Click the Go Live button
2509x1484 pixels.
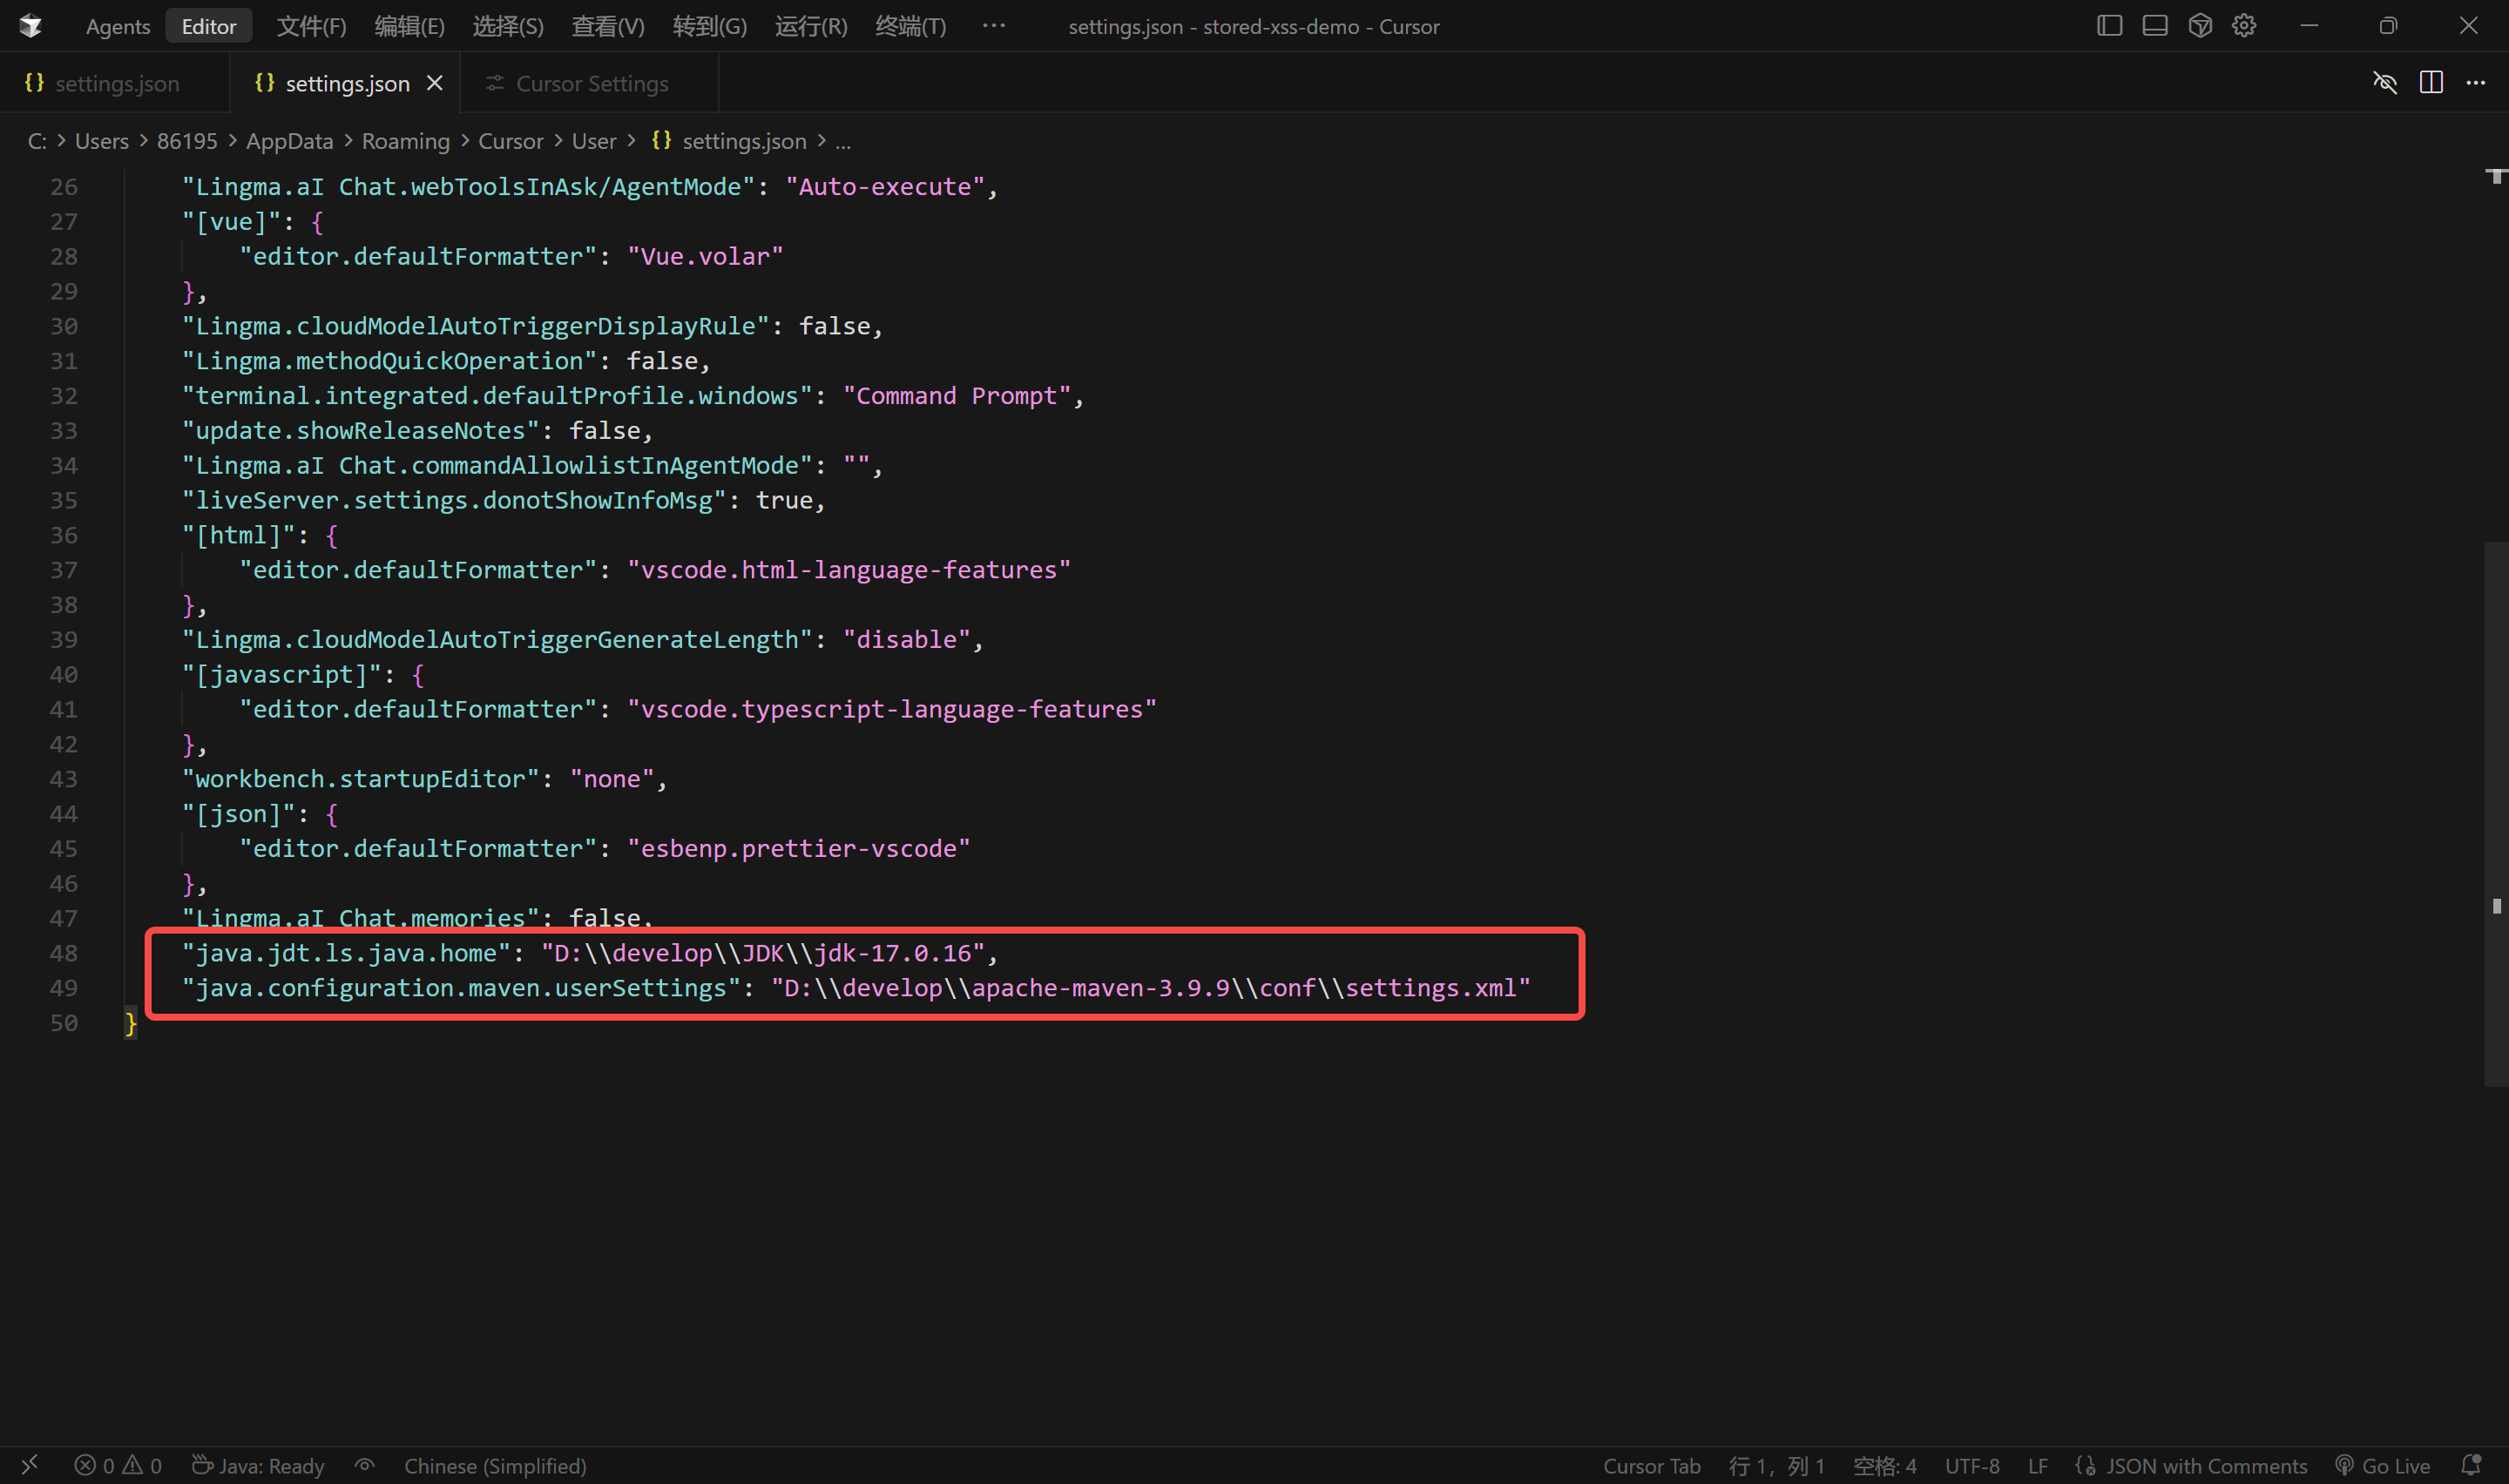2384,1465
